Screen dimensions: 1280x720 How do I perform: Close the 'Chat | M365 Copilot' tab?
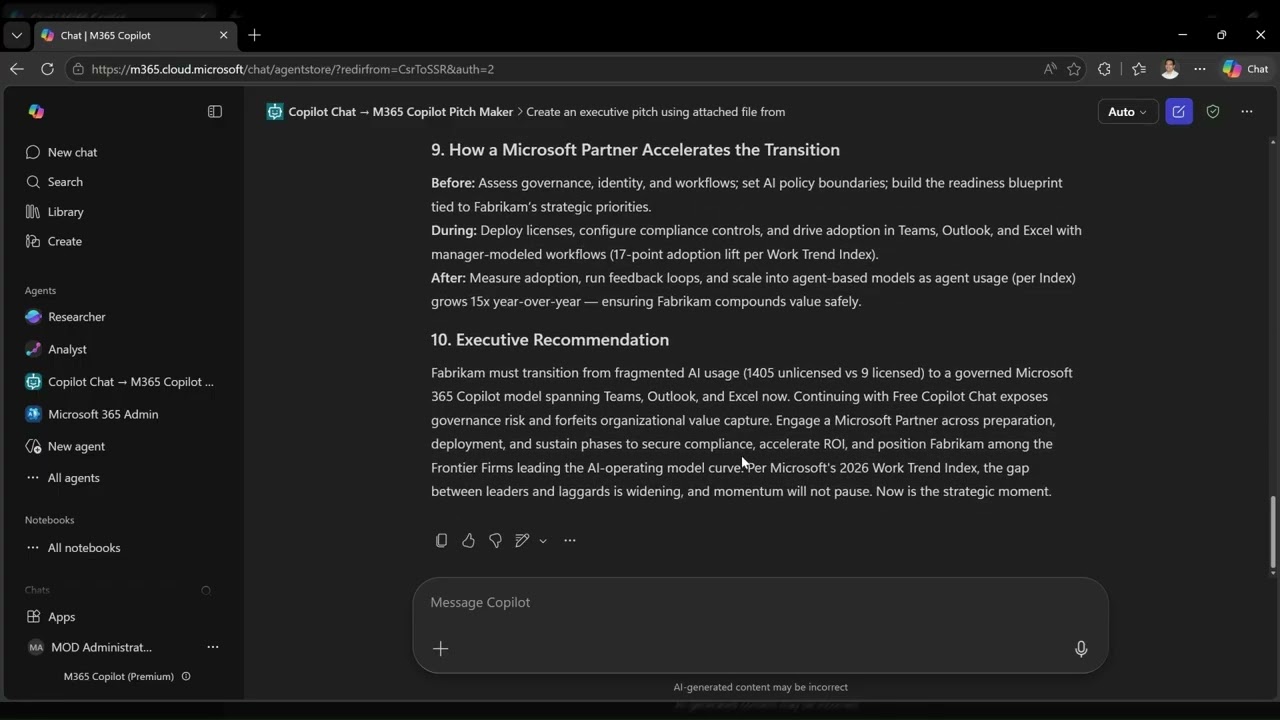coord(223,35)
